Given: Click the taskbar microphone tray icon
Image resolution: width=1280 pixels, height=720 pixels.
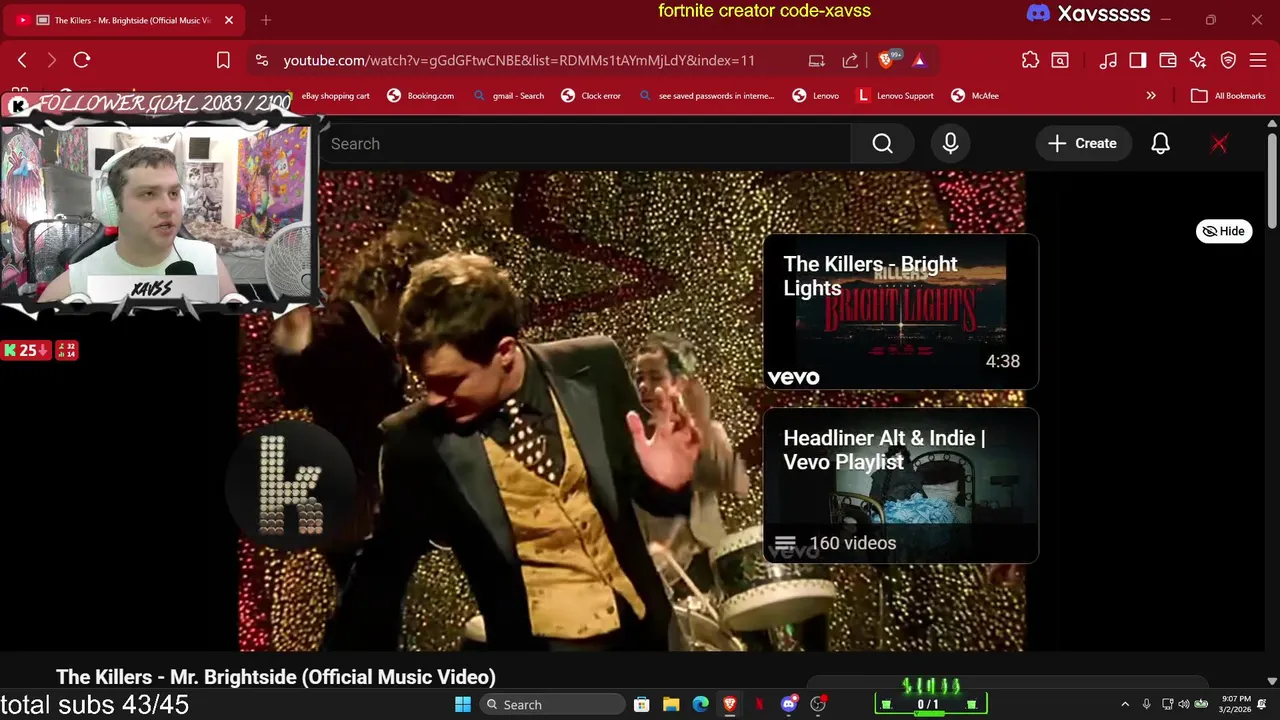Looking at the screenshot, I should coord(1147,704).
